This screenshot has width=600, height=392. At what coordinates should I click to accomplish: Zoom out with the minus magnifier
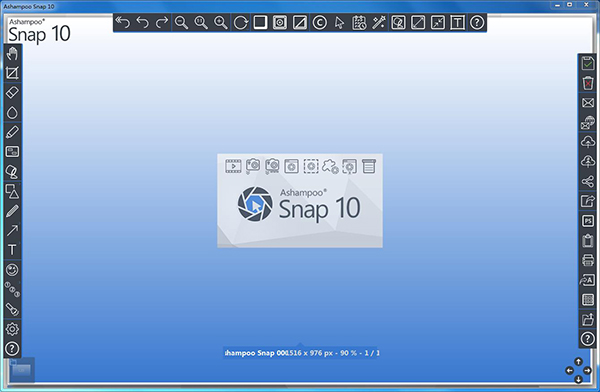(x=181, y=23)
